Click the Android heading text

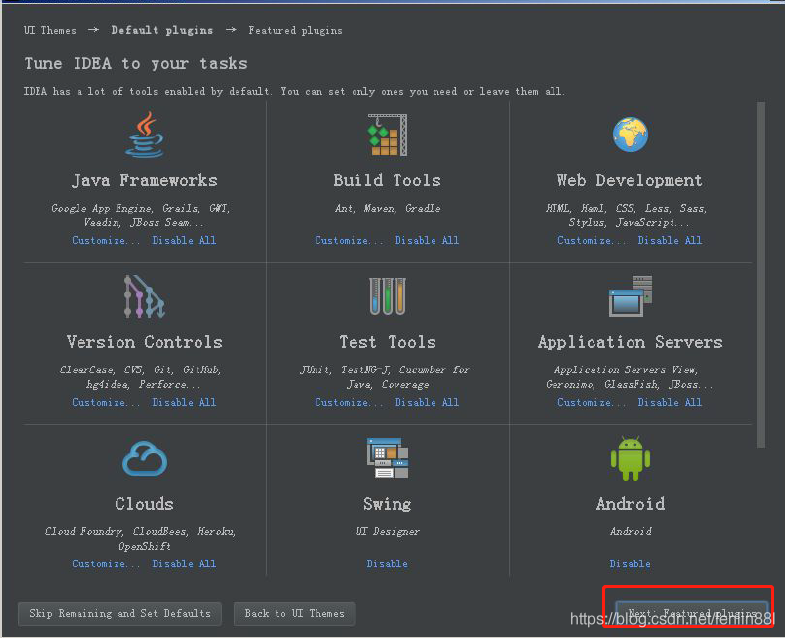click(630, 504)
